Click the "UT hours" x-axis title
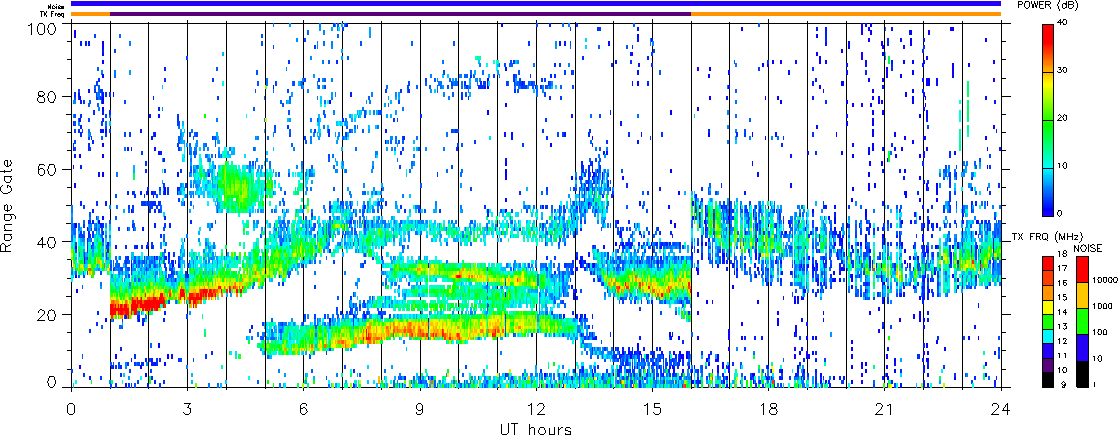 tap(535, 428)
